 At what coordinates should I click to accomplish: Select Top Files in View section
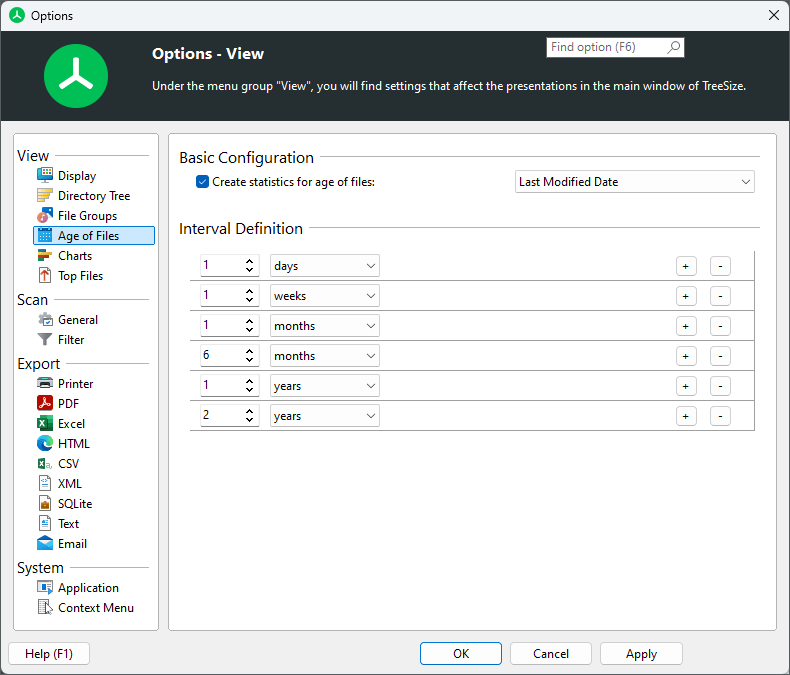tap(80, 276)
